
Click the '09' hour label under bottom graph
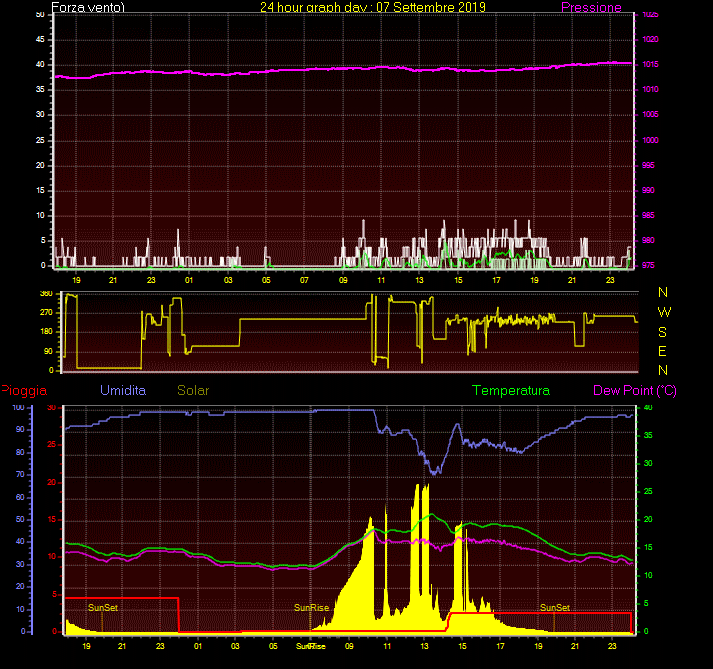pos(349,646)
